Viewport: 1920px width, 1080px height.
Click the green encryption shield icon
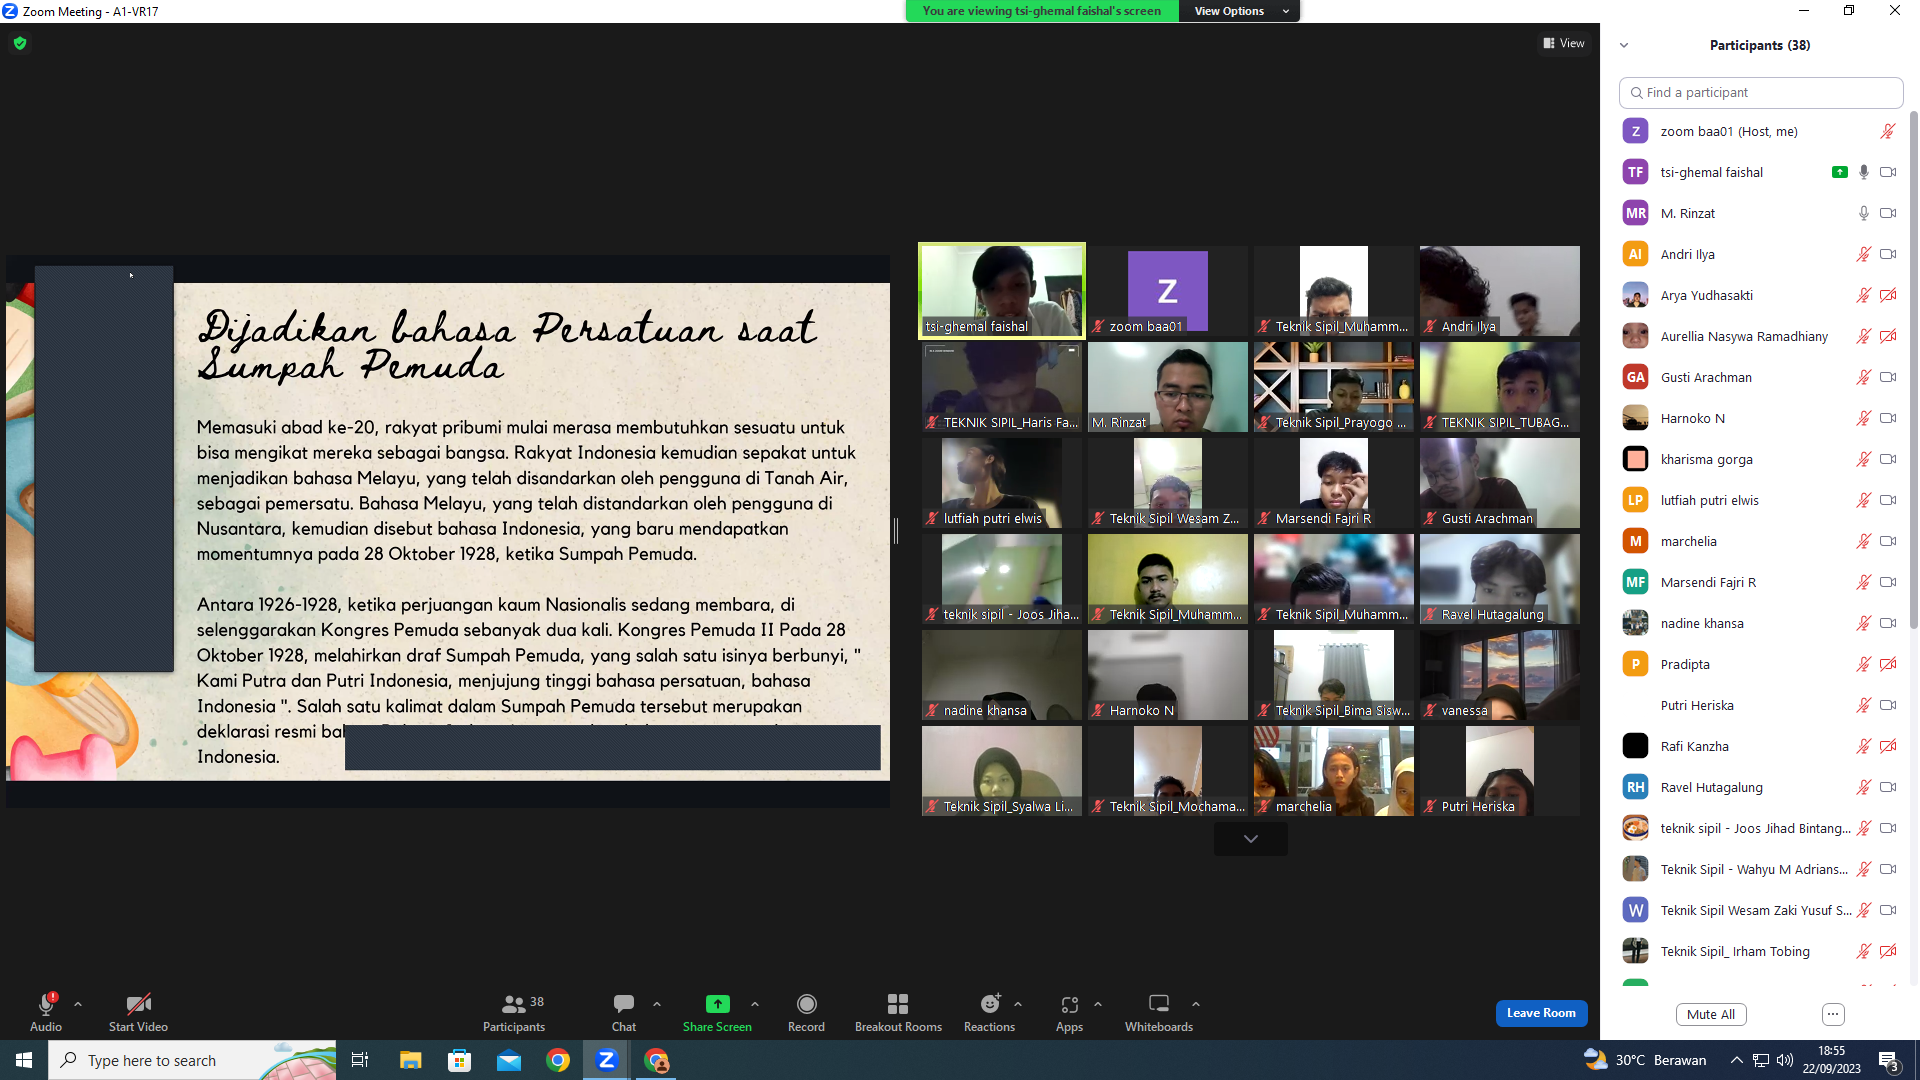[20, 43]
